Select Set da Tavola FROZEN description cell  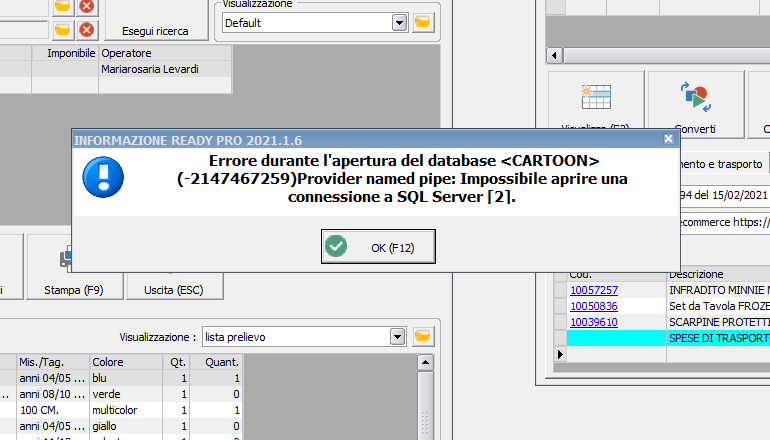click(718, 306)
